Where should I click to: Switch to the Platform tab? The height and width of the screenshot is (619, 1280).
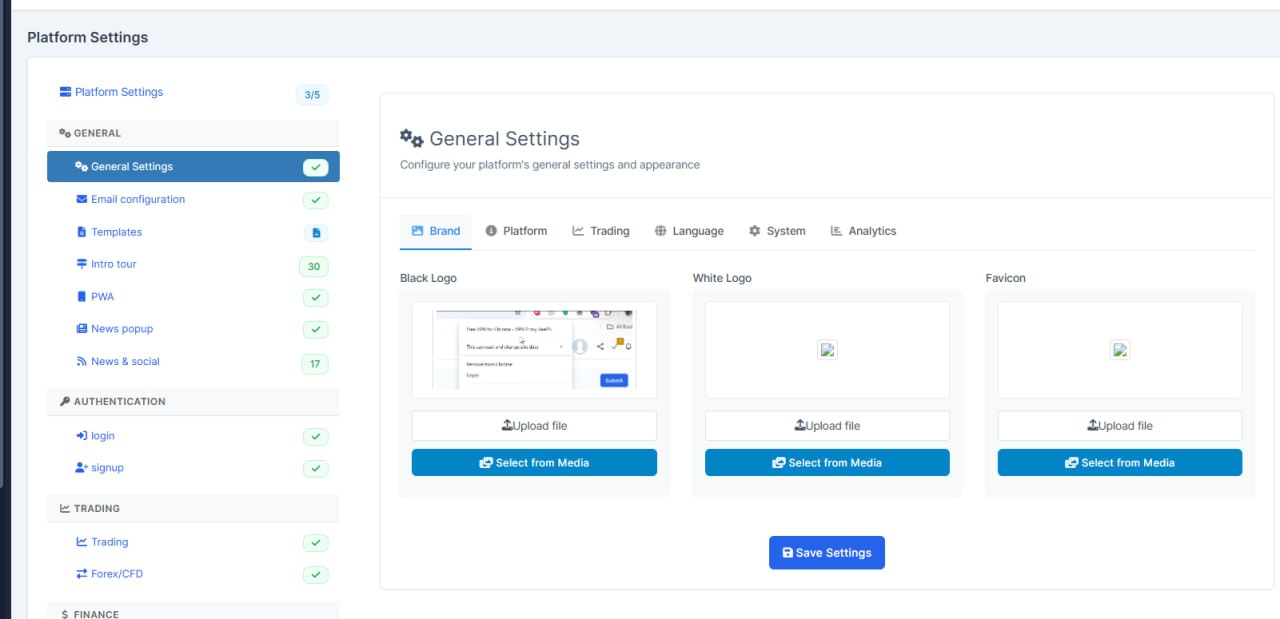516,231
